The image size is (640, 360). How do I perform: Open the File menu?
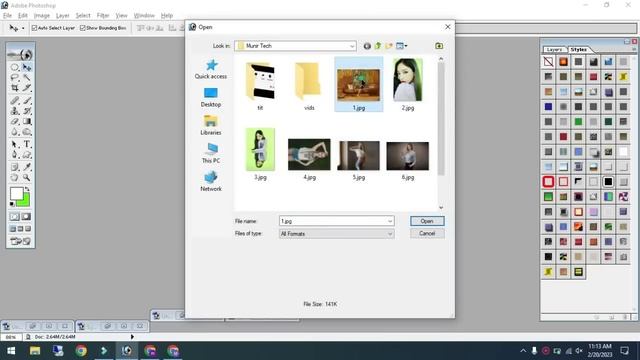(x=7, y=16)
